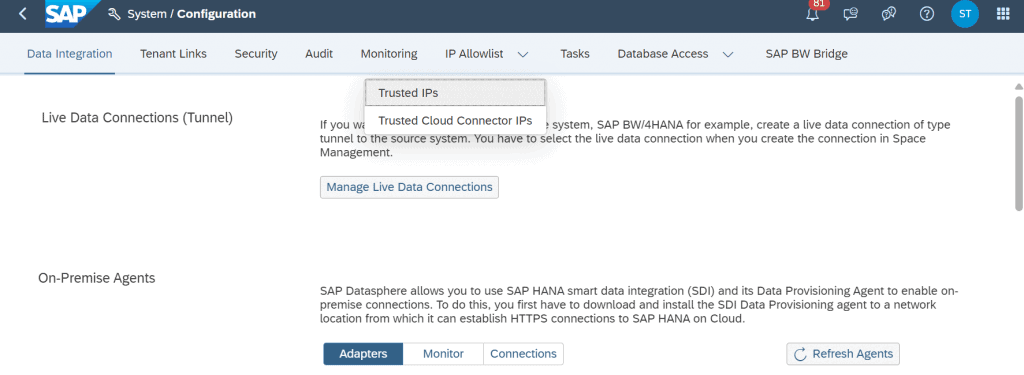This screenshot has width=1024, height=375.
Task: Choose Trusted Cloud Connector IPs option
Action: click(455, 120)
